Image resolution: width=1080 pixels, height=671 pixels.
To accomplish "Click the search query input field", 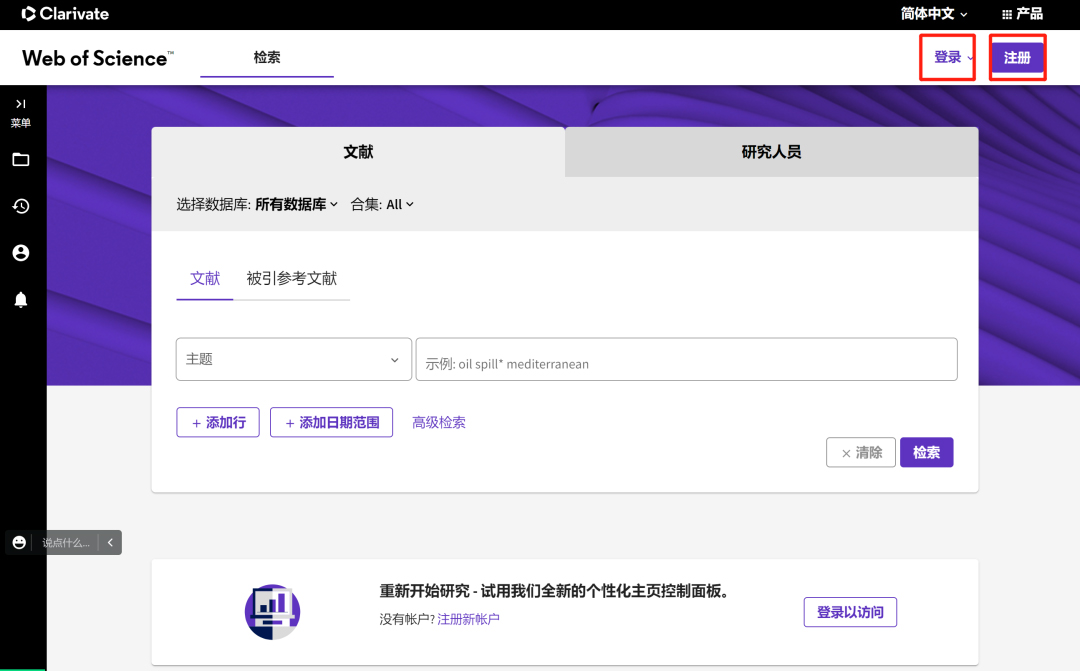I will point(687,359).
